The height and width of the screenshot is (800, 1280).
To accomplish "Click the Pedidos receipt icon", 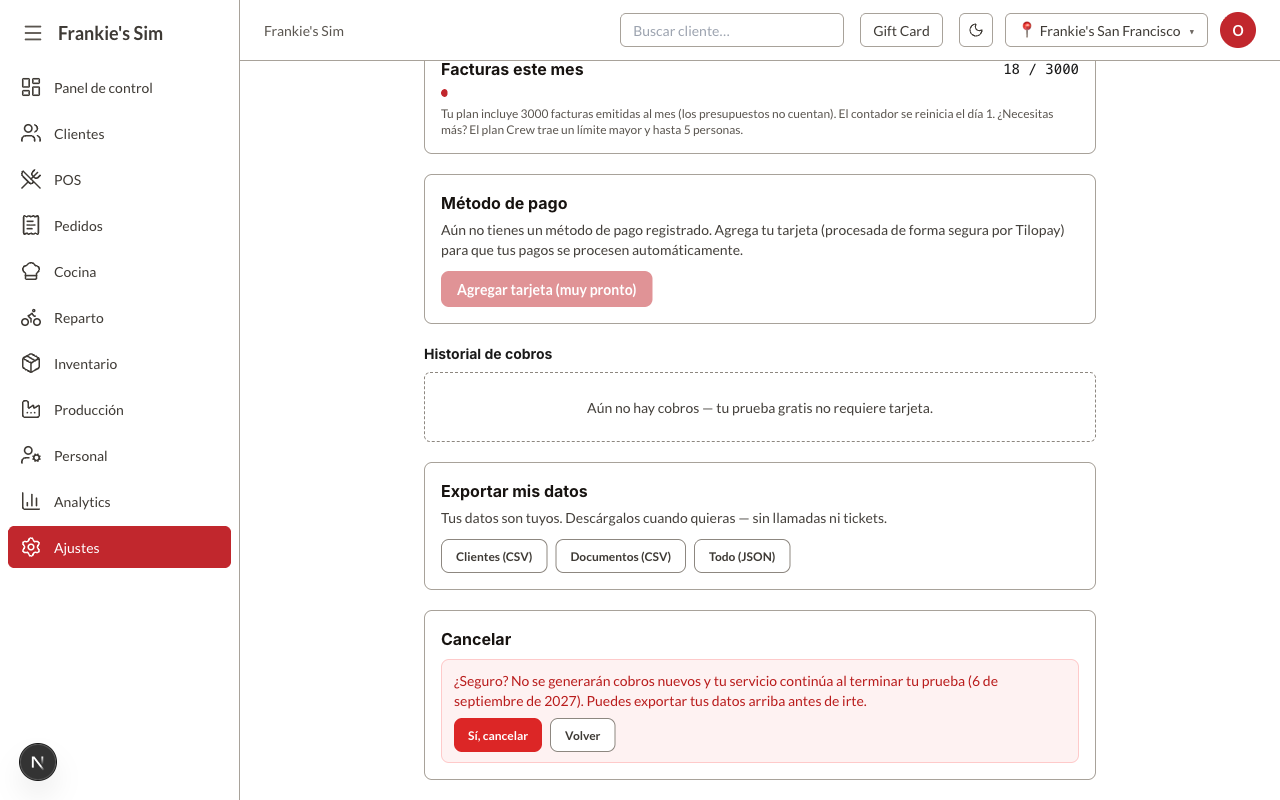I will click(x=31, y=225).
